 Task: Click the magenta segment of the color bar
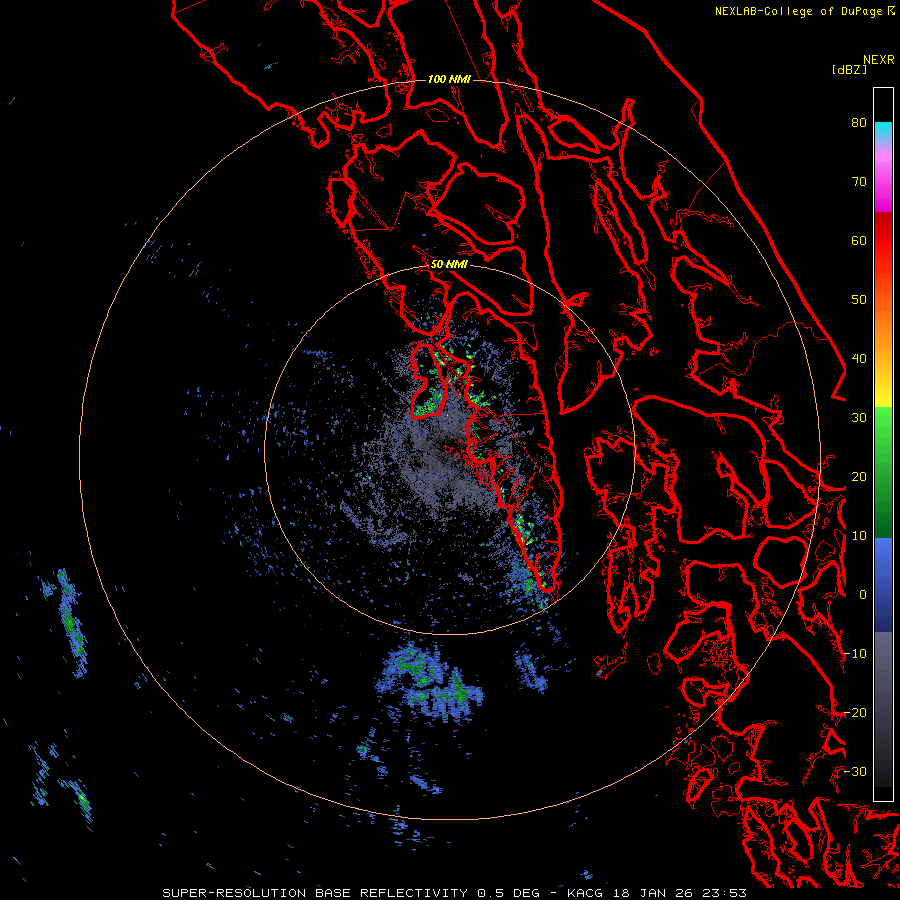click(883, 183)
